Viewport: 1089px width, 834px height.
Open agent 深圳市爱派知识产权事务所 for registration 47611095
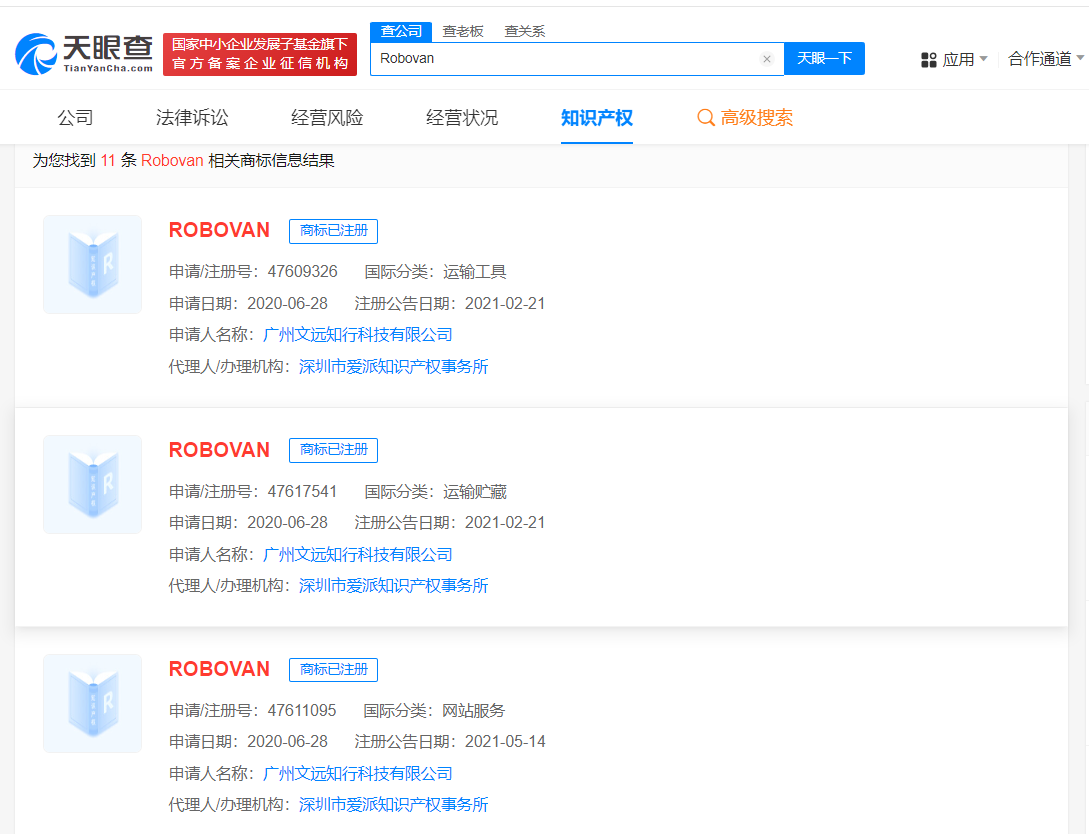[x=394, y=804]
